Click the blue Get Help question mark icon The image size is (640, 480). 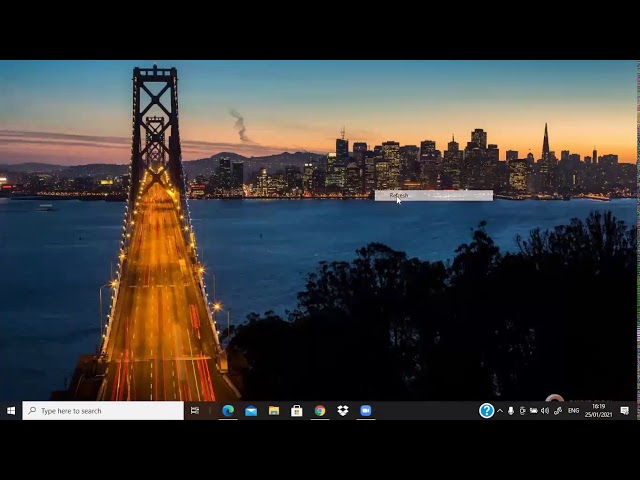(x=486, y=410)
